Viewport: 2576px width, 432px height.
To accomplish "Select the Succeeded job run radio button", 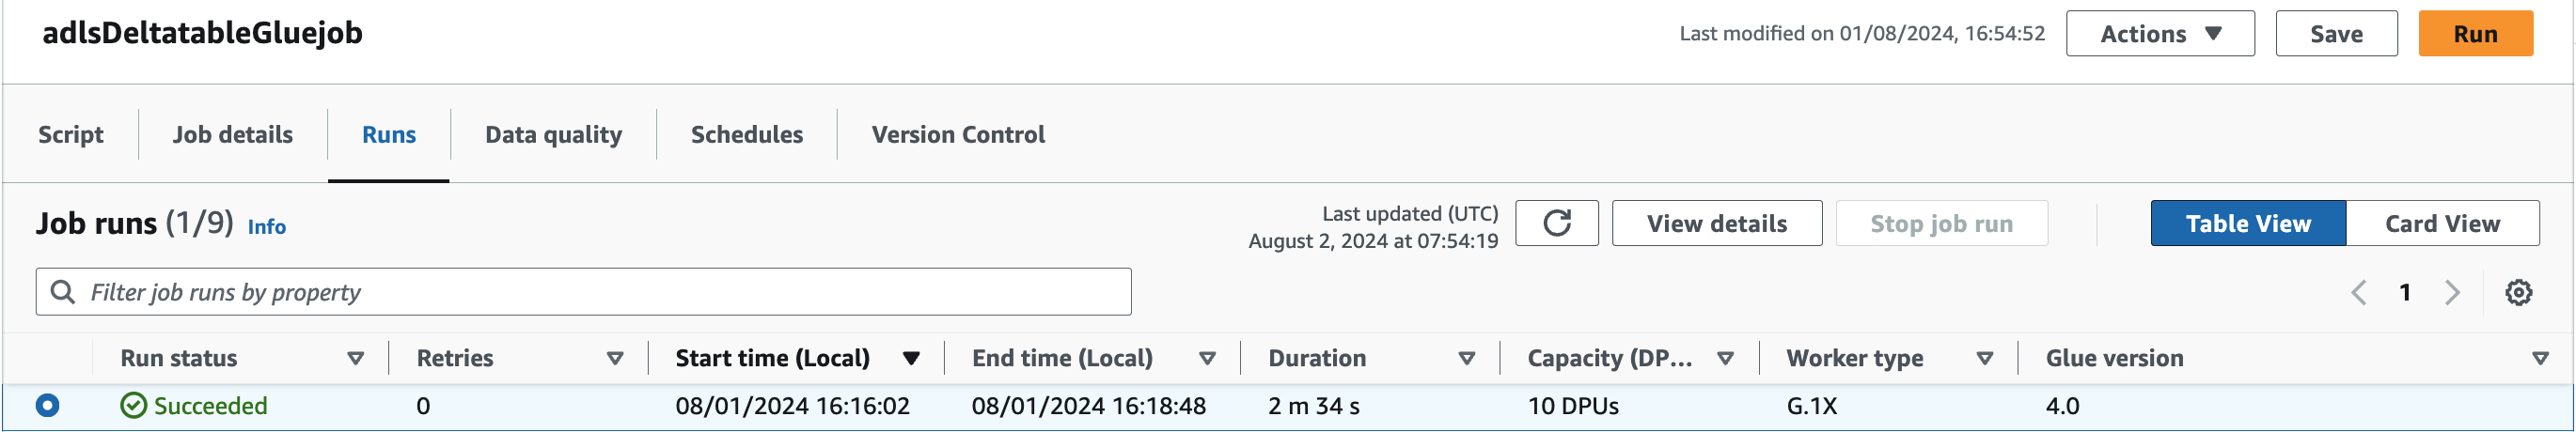I will (47, 405).
